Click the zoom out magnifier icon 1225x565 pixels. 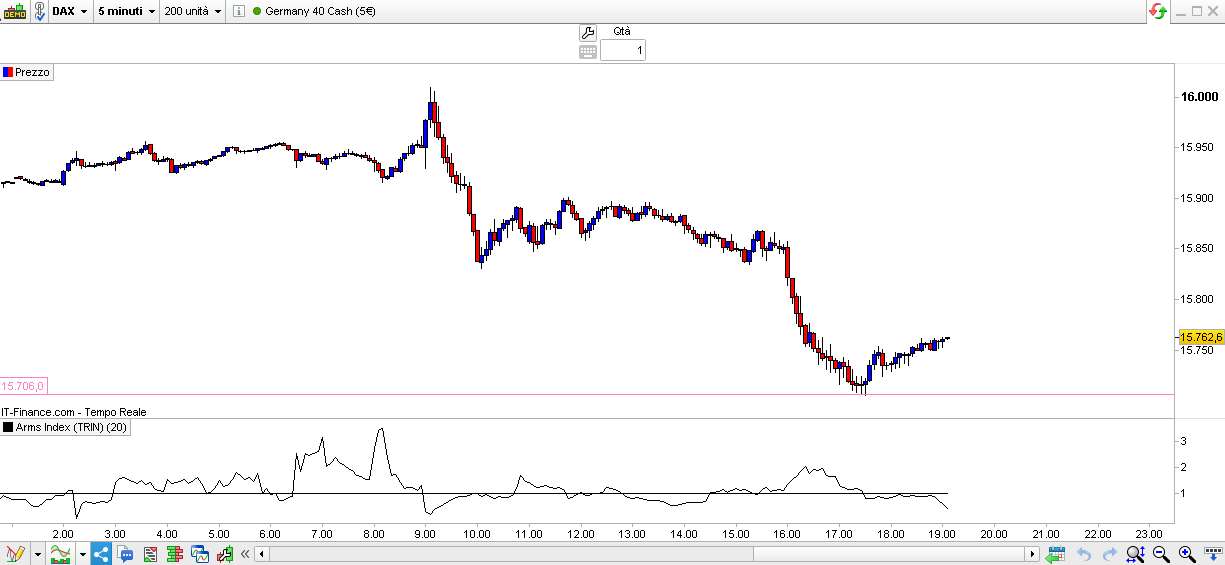point(1161,554)
